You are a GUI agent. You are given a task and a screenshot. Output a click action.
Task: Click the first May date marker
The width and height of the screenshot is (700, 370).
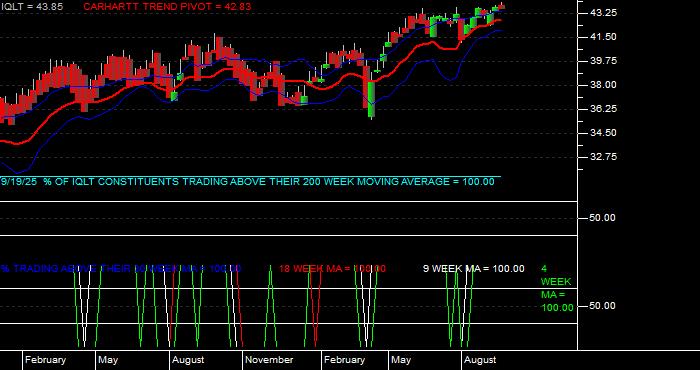click(x=108, y=360)
